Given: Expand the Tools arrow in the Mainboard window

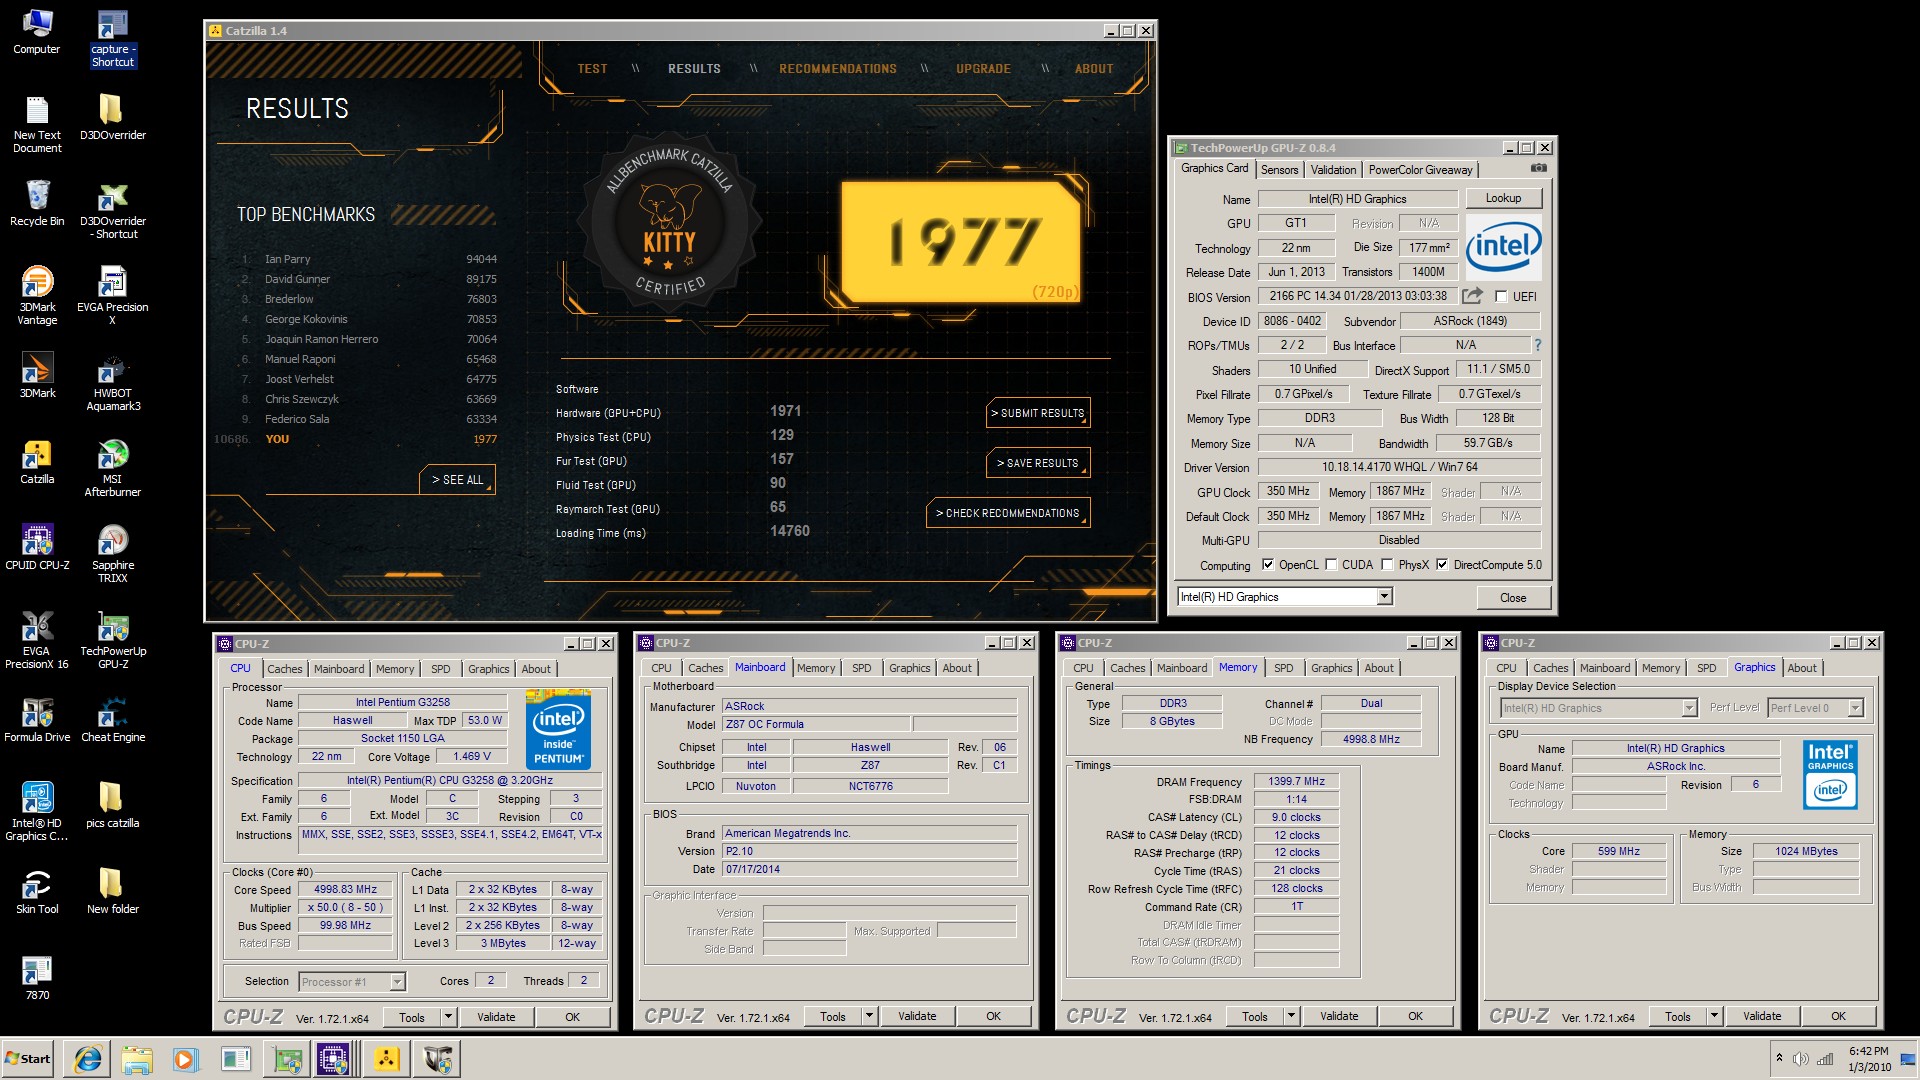Looking at the screenshot, I should (x=869, y=1016).
